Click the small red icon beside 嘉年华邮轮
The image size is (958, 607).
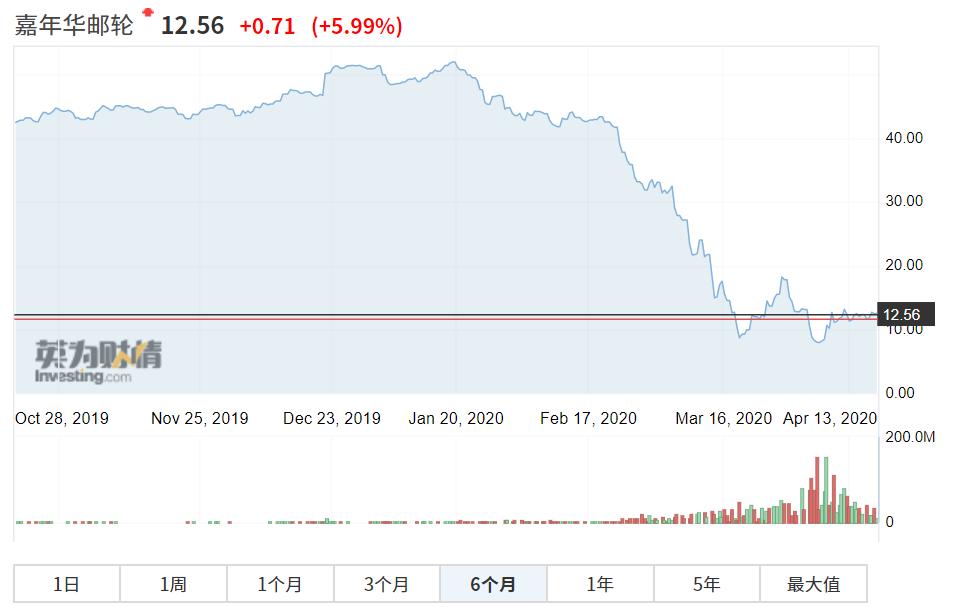pyautogui.click(x=148, y=13)
